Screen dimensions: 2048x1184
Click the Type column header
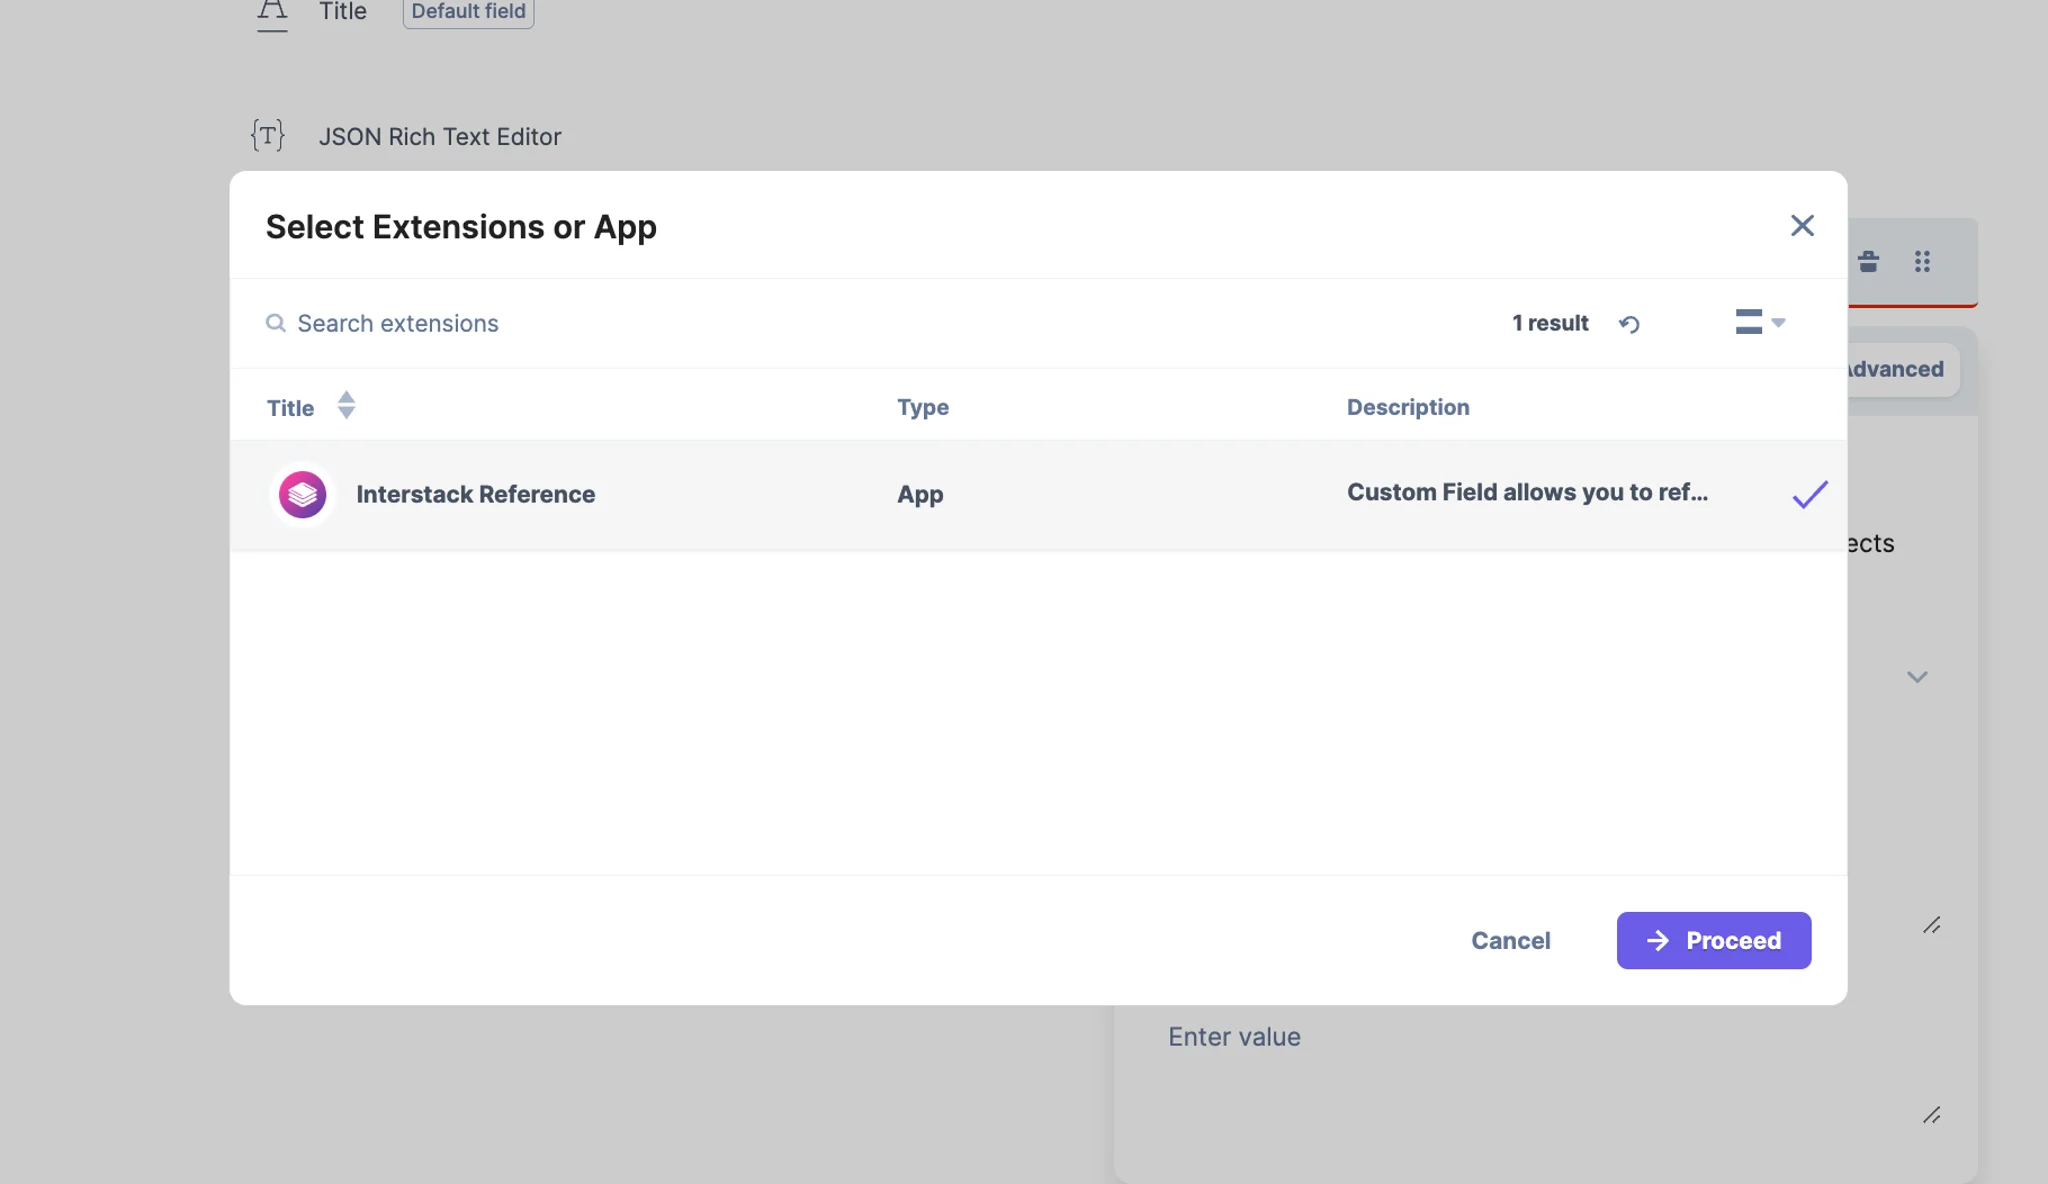922,407
